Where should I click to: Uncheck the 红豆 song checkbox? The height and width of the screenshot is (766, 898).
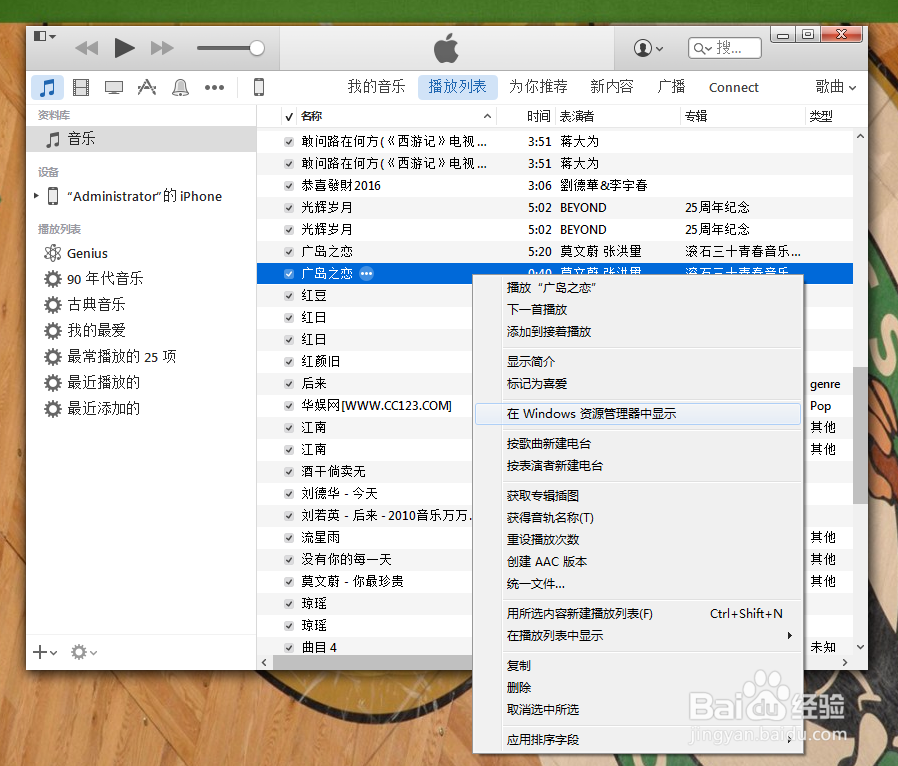click(289, 296)
